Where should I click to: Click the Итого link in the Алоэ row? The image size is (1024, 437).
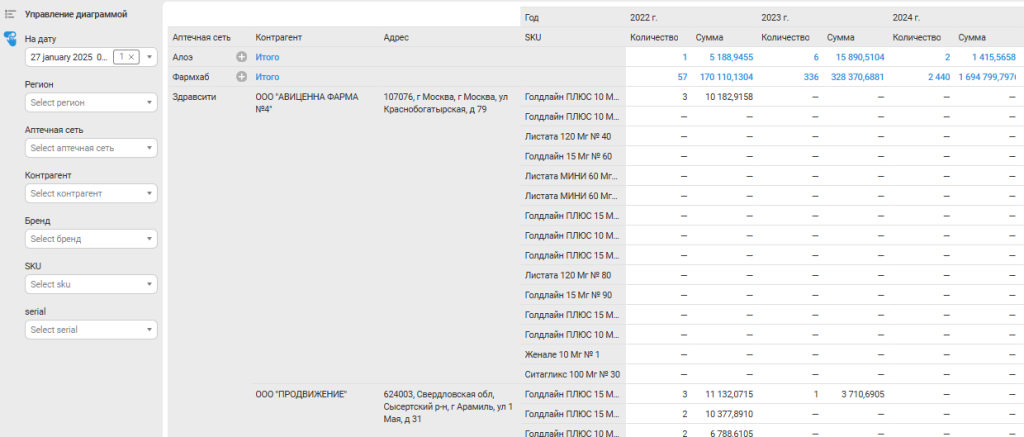pyautogui.click(x=267, y=57)
